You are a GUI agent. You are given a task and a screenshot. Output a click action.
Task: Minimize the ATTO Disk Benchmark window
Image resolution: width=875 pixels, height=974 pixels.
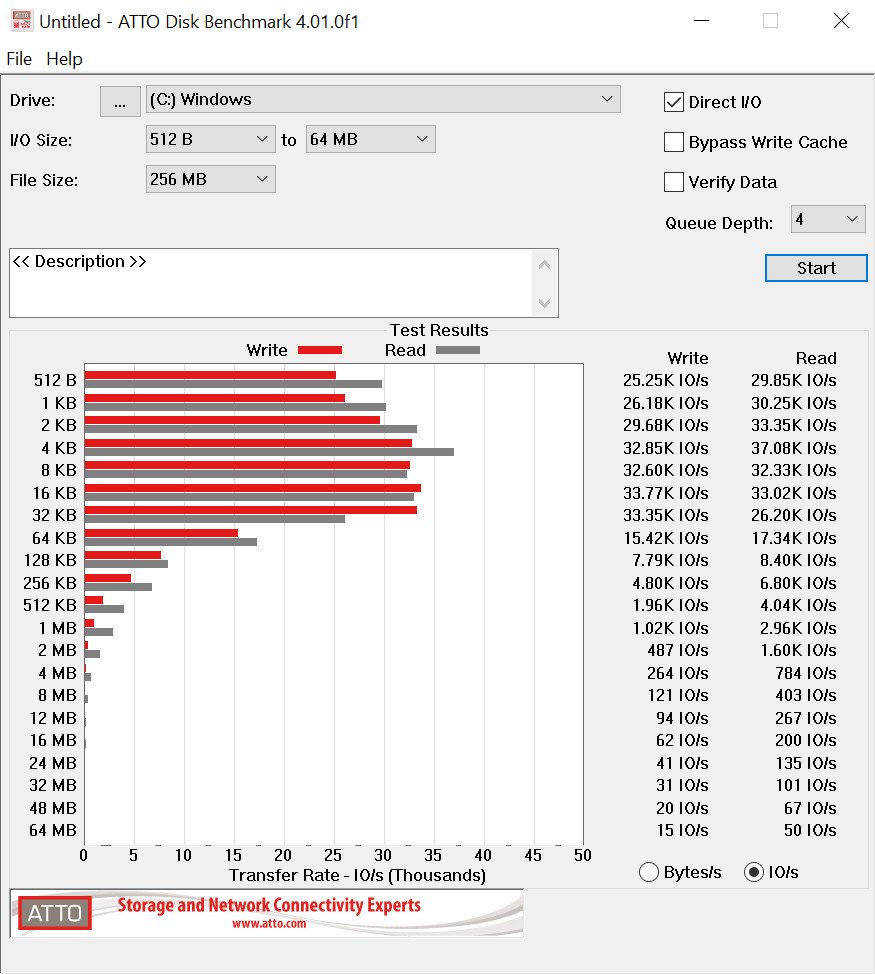[x=701, y=20]
